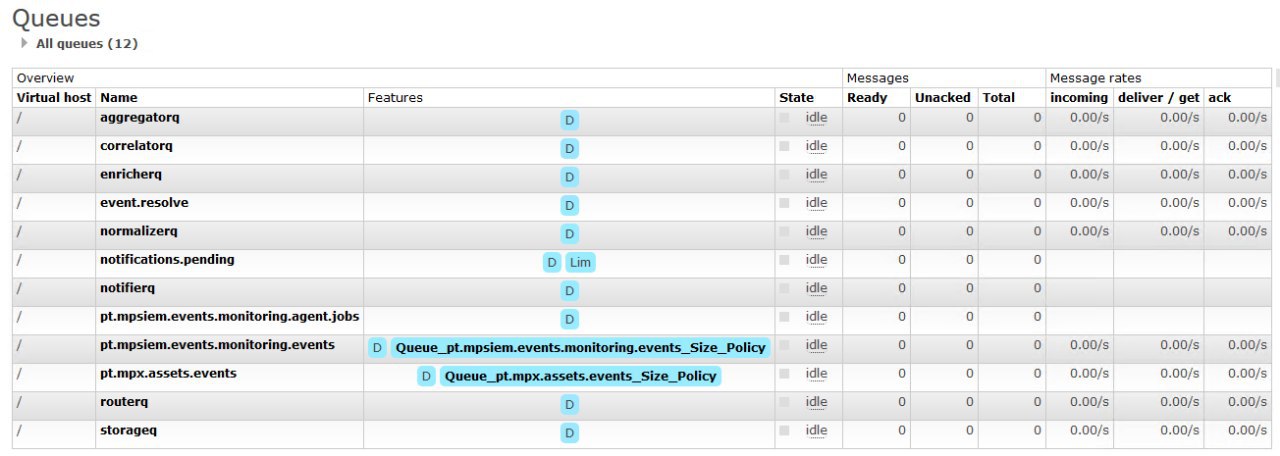Click the D badge for pt.mpsiem.events.monitoring.events
Image resolution: width=1280 pixels, height=456 pixels.
[x=377, y=348]
